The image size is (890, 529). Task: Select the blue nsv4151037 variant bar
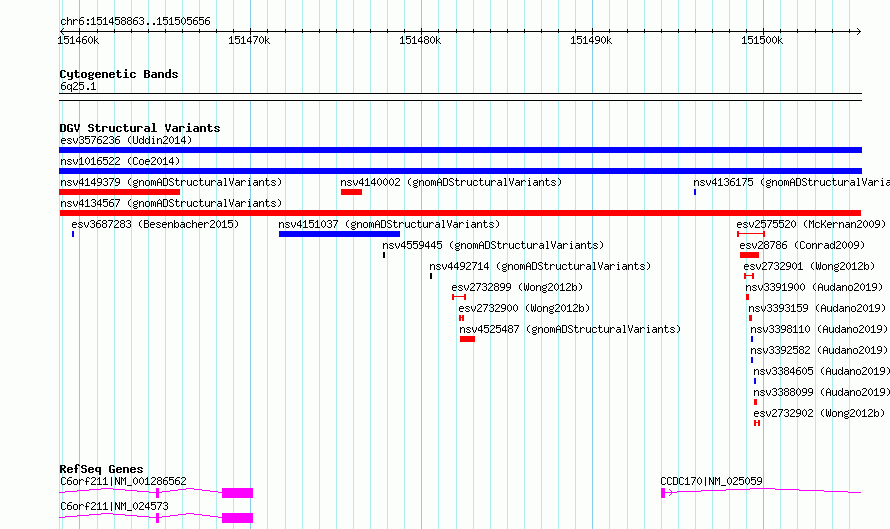339,234
